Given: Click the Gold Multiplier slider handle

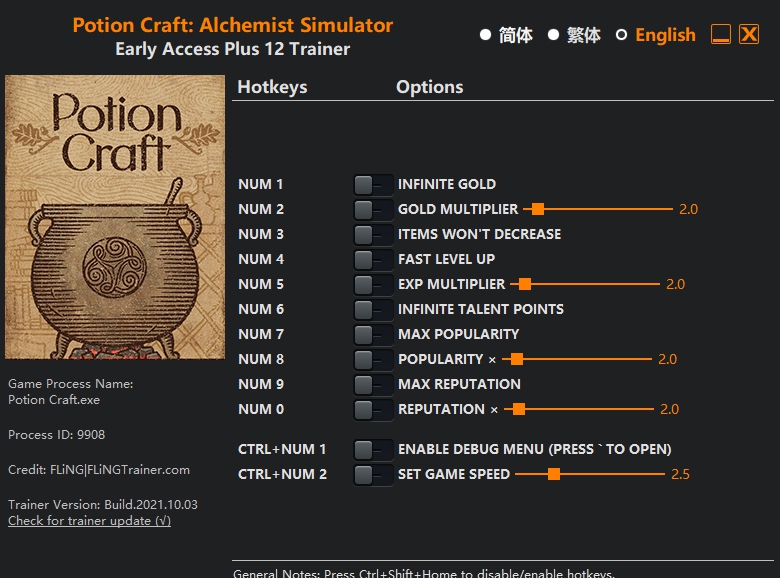Looking at the screenshot, I should click(537, 209).
